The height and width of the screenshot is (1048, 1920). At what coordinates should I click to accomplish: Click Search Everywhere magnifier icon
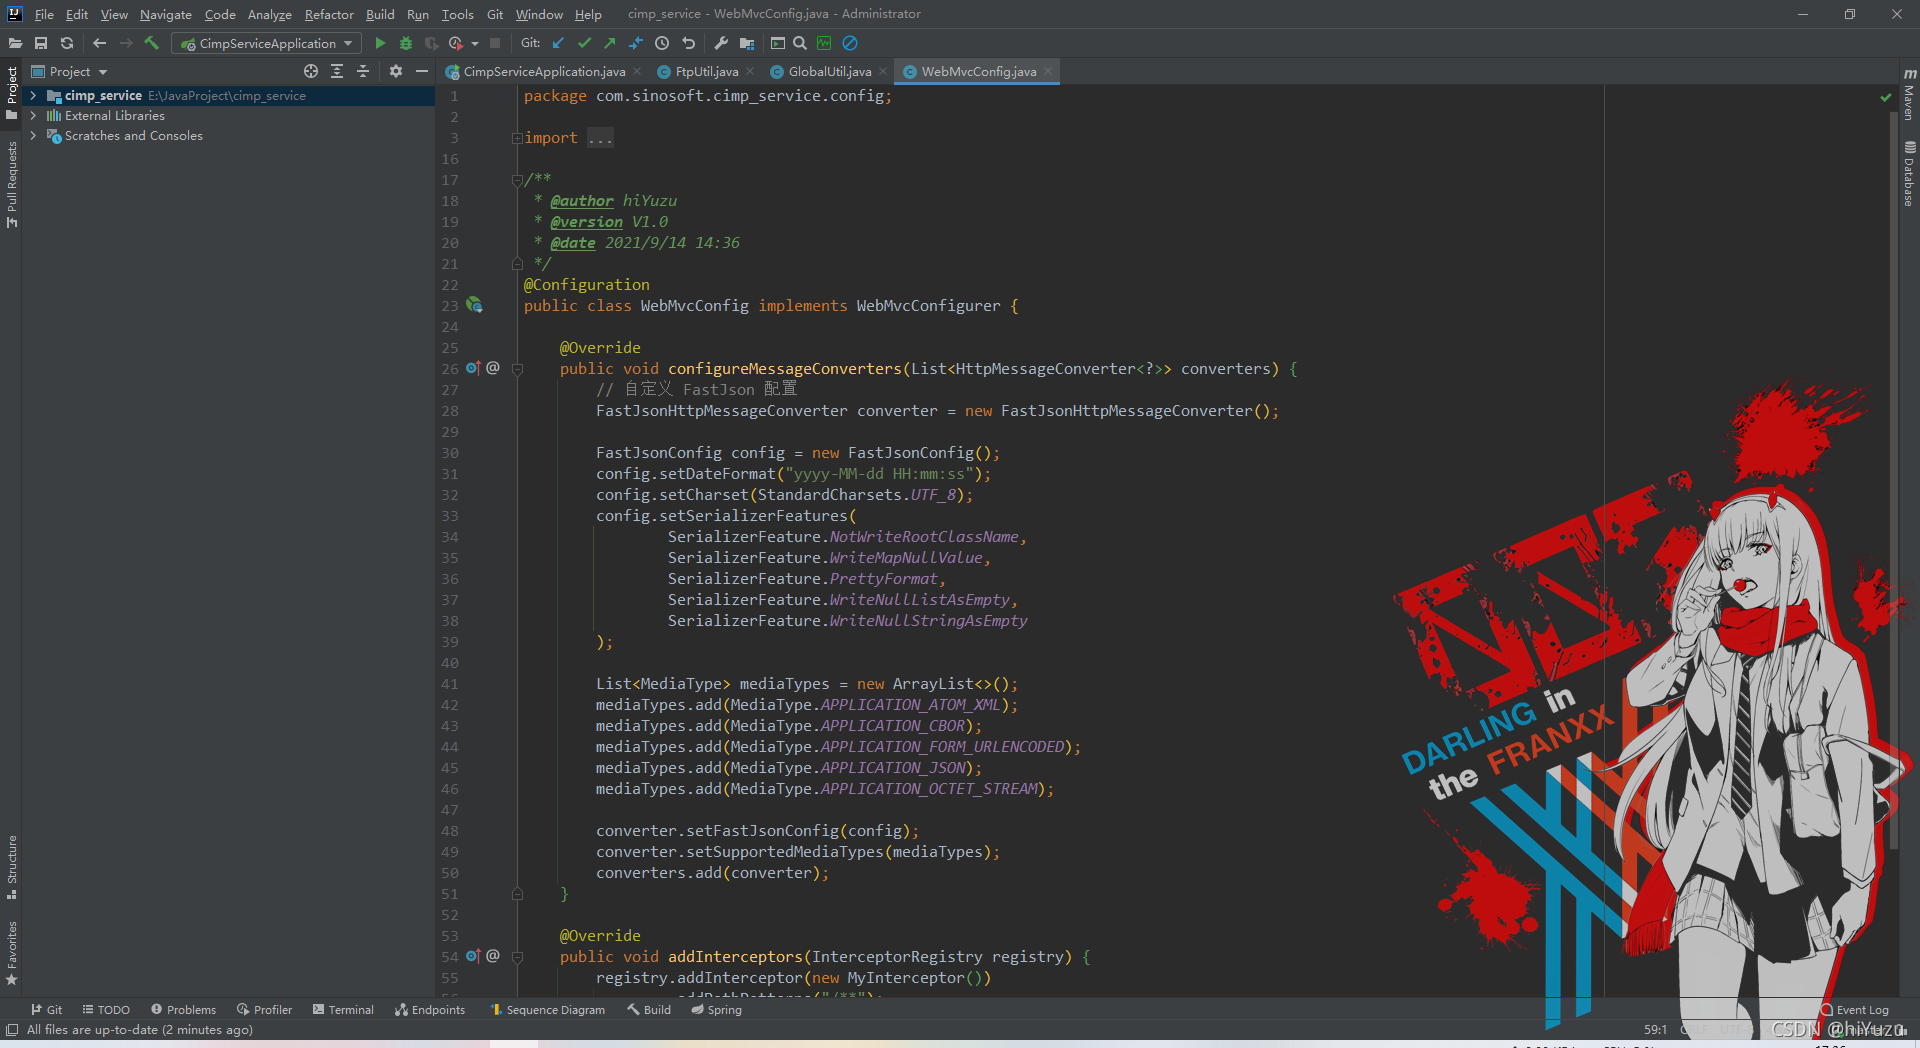click(x=800, y=43)
